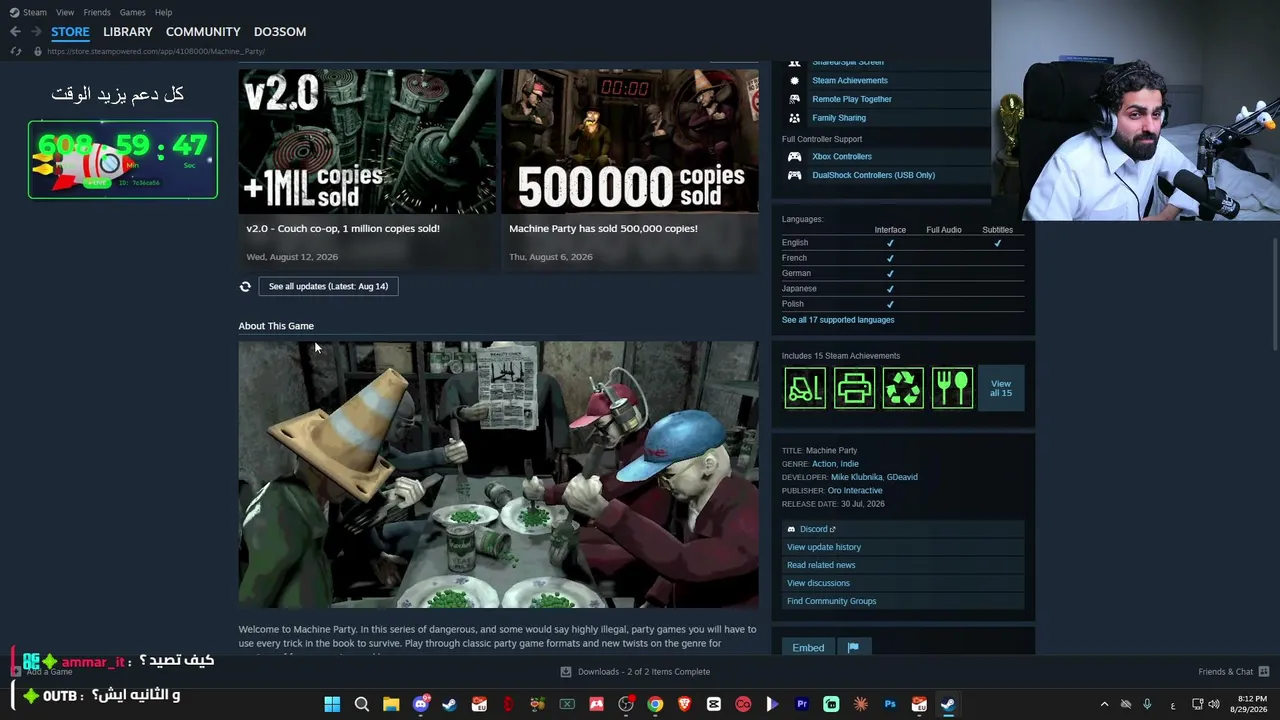
Task: Open Photoshop from the taskbar
Action: (x=889, y=704)
